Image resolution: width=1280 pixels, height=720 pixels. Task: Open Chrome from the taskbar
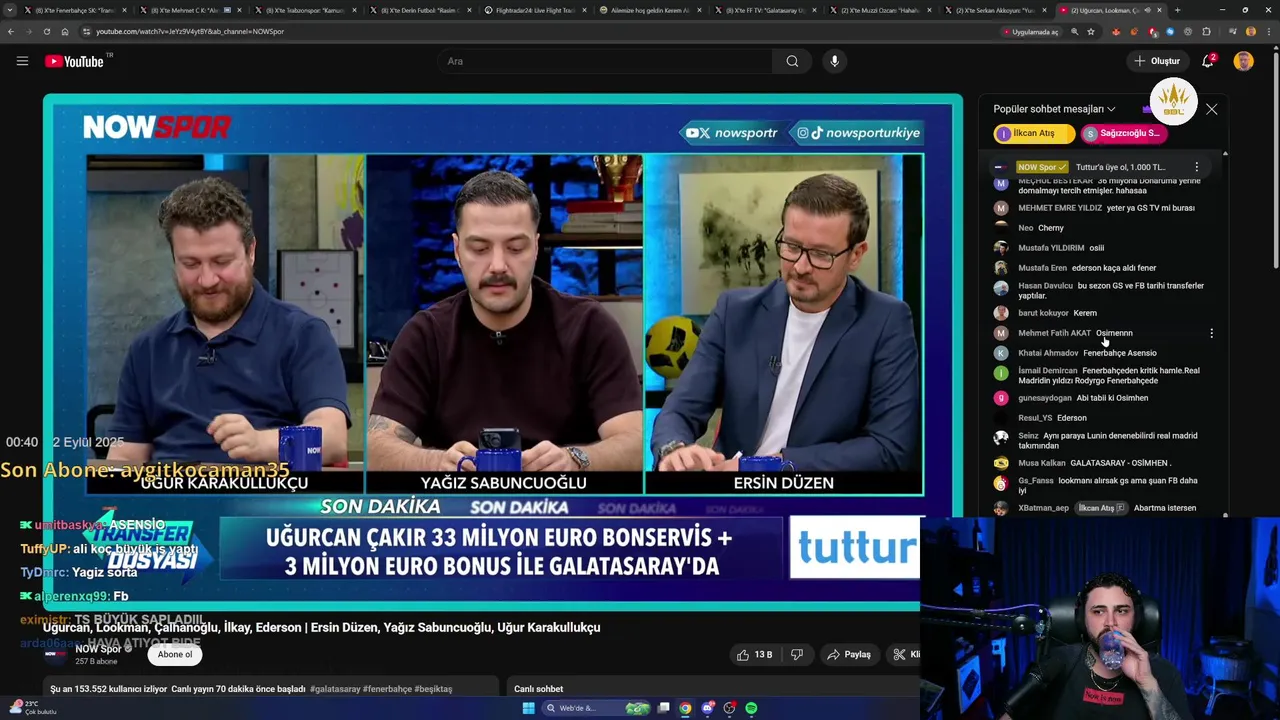click(x=685, y=708)
